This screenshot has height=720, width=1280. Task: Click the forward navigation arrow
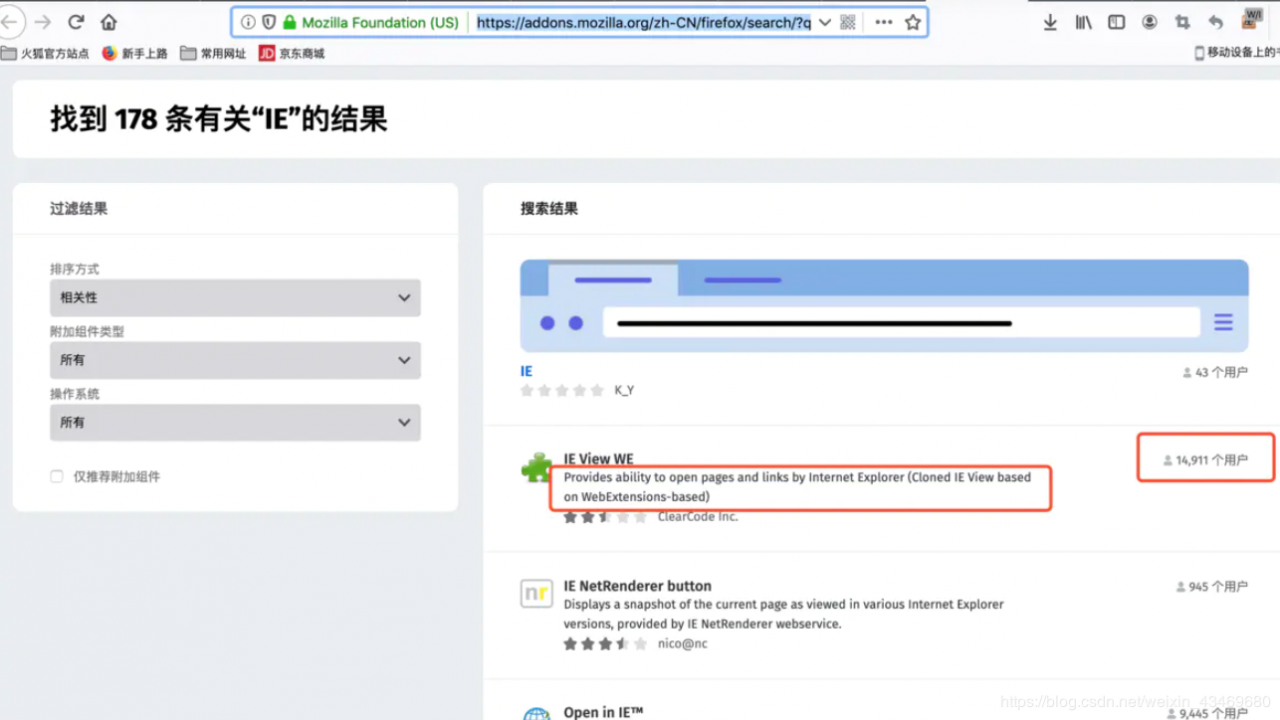(42, 22)
